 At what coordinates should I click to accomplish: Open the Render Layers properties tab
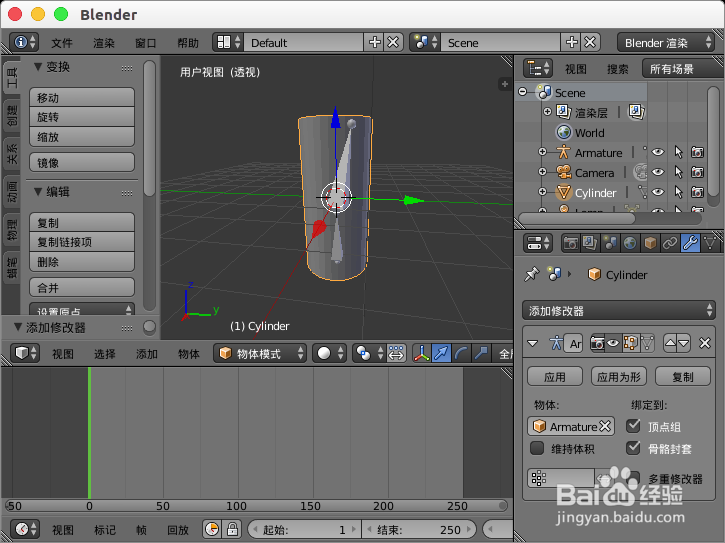click(590, 243)
